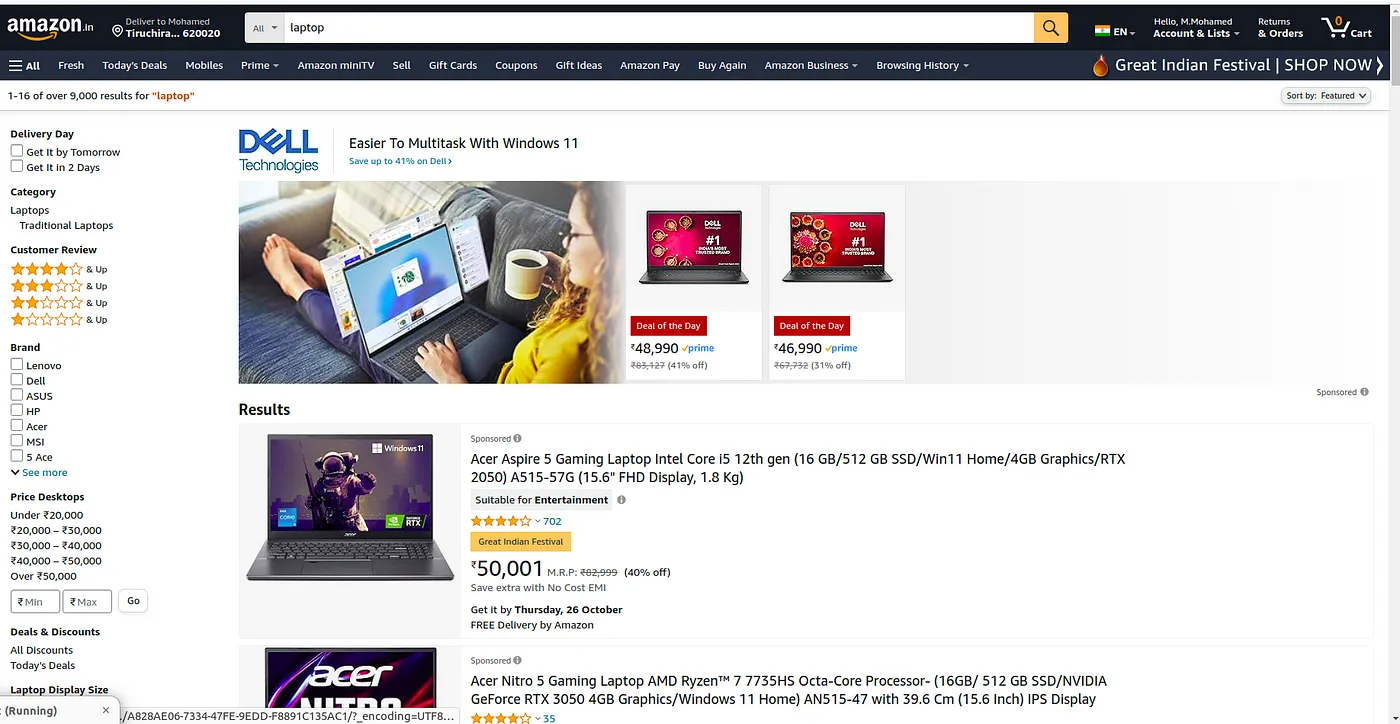Click the India flag language icon
1400x724 pixels.
1102,31
